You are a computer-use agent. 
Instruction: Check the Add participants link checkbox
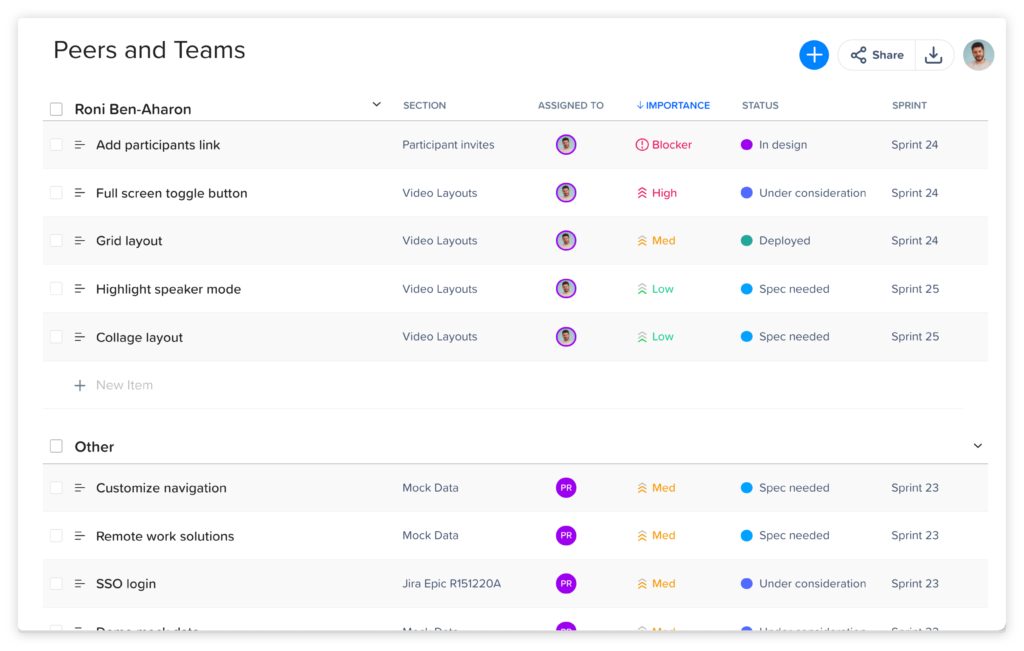(56, 145)
